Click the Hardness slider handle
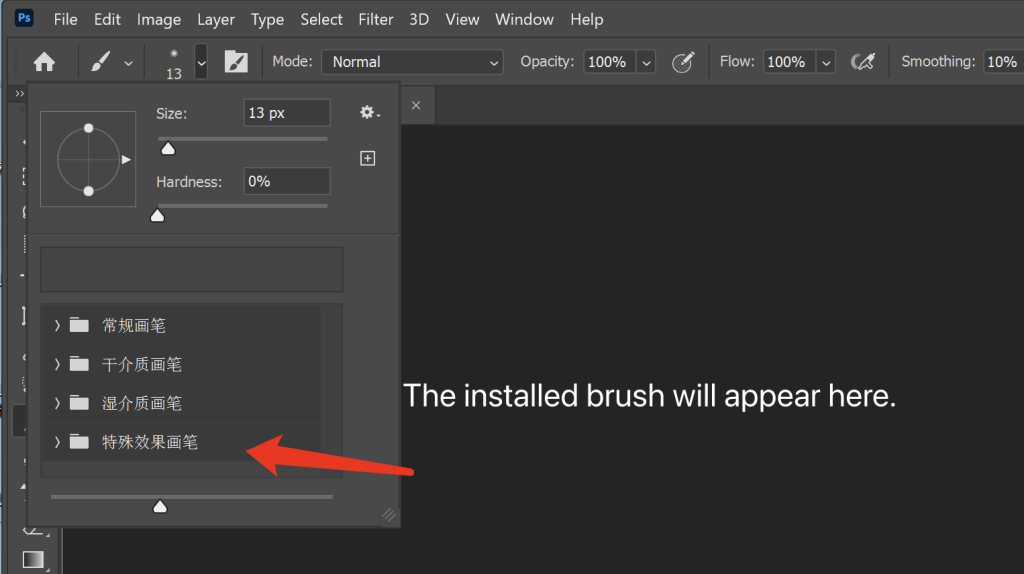The width and height of the screenshot is (1024, 574). coord(157,215)
